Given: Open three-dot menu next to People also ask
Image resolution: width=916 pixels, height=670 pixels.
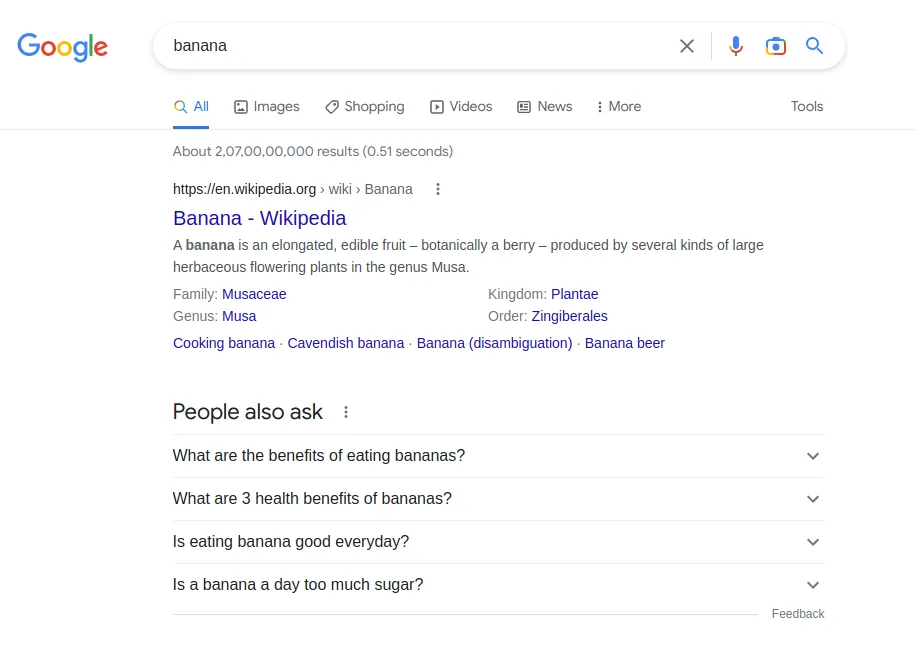Looking at the screenshot, I should tap(346, 412).
